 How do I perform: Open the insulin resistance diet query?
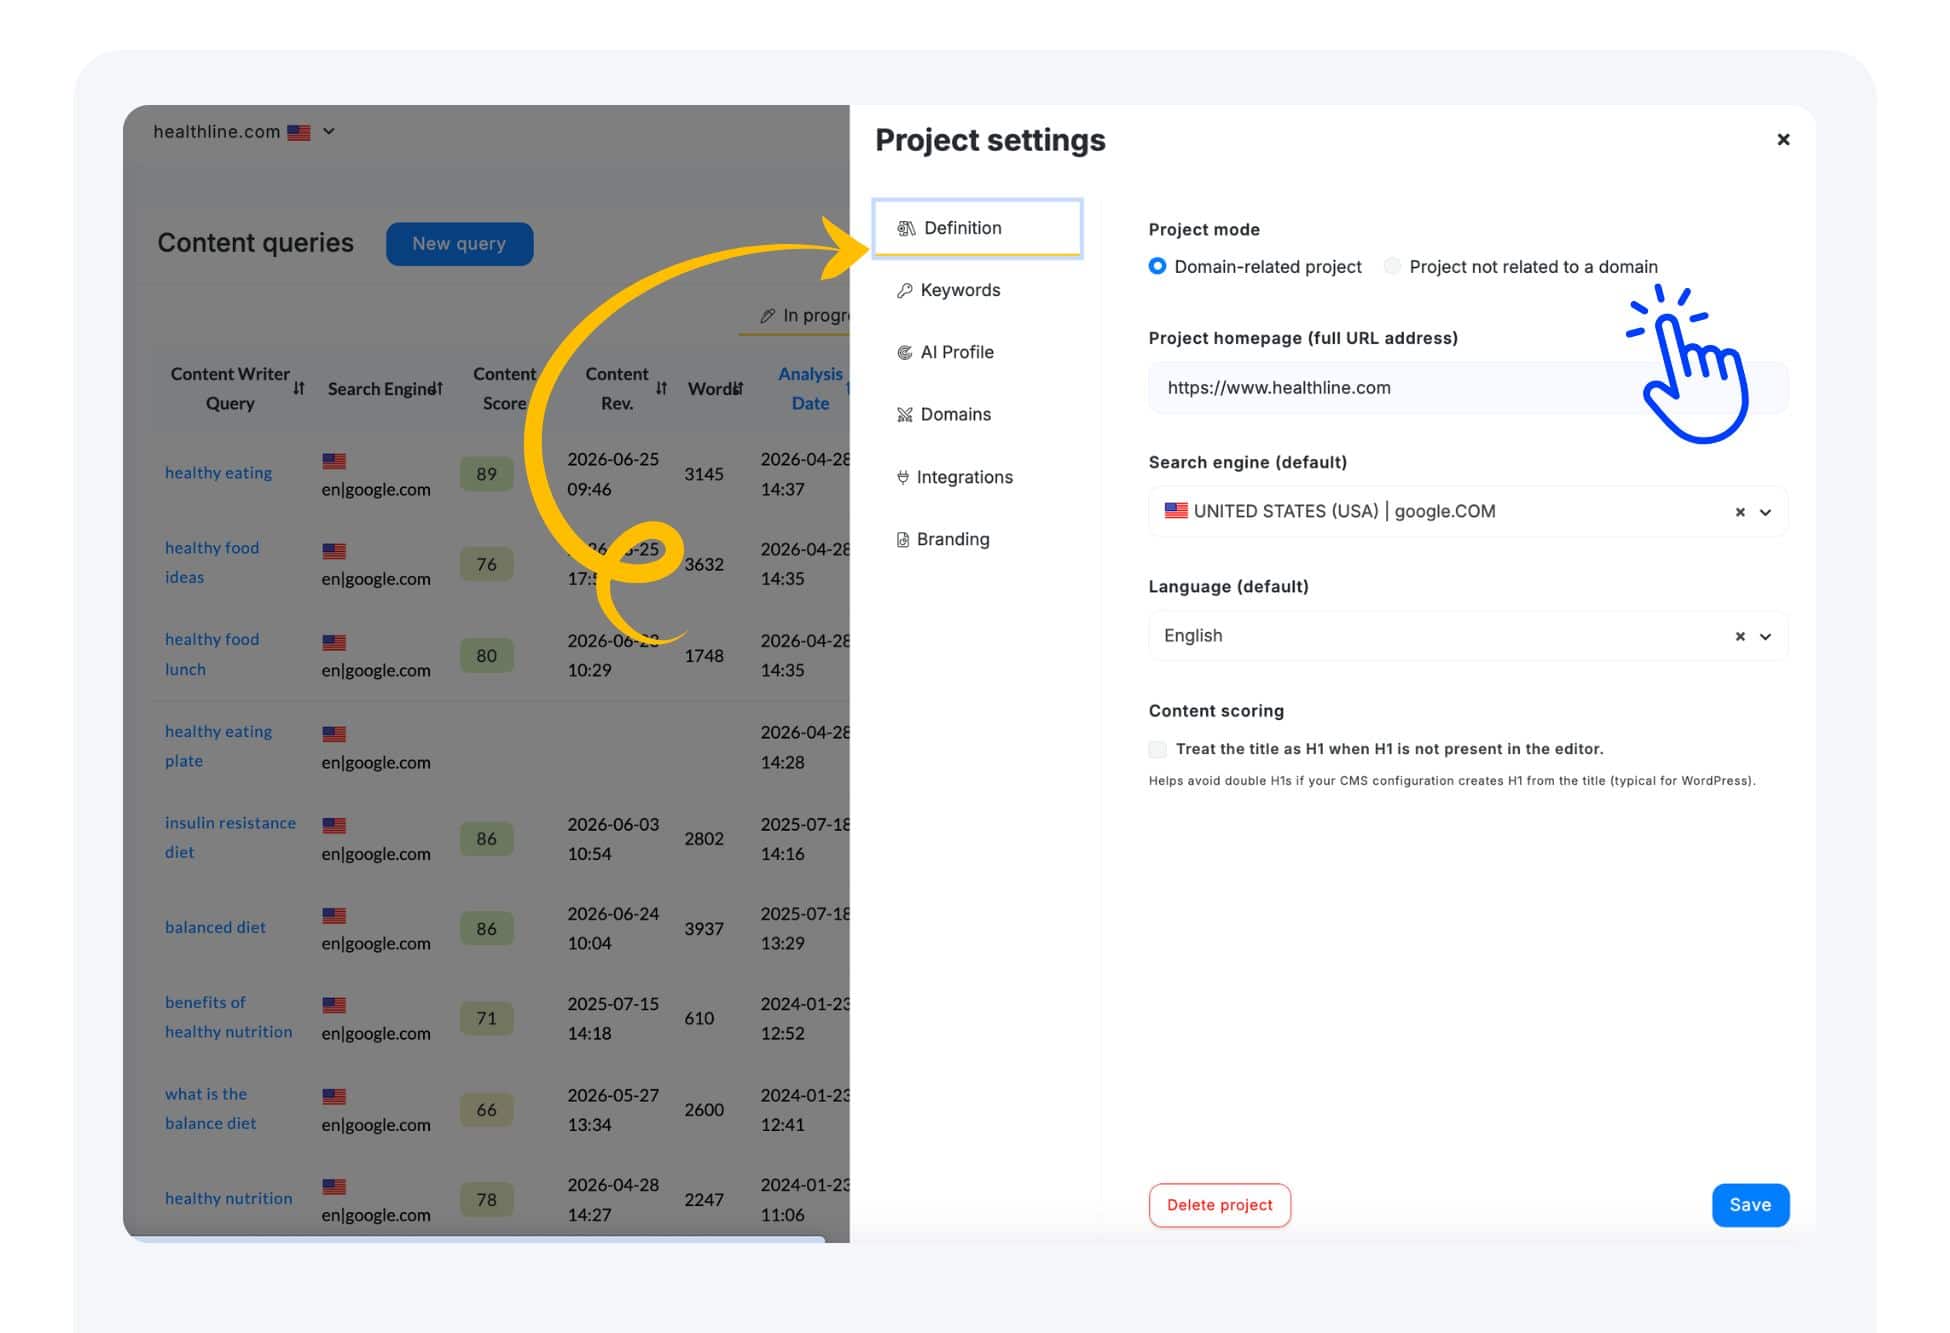click(x=230, y=837)
